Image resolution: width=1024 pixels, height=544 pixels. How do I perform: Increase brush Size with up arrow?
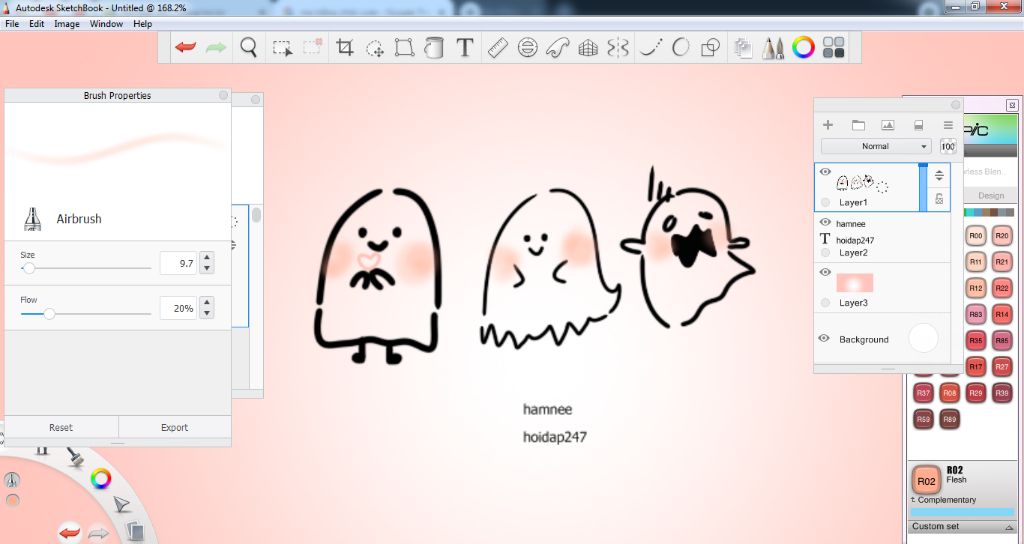(x=207, y=257)
